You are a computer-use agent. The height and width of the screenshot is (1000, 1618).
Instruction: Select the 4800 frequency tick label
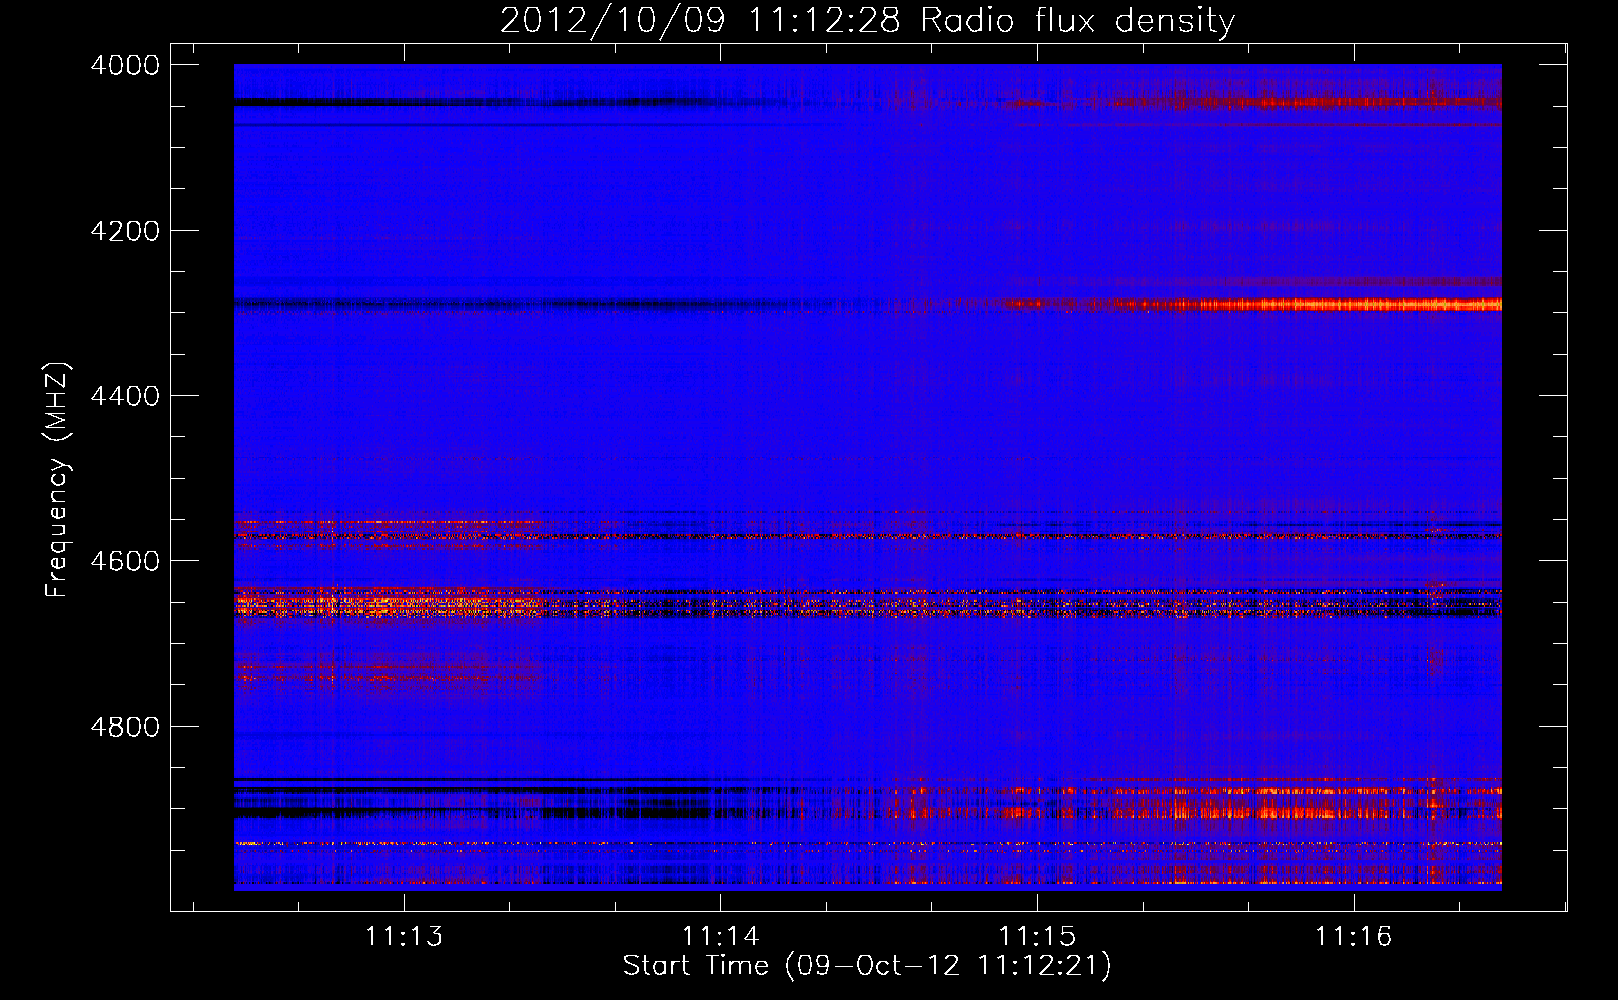(x=125, y=727)
